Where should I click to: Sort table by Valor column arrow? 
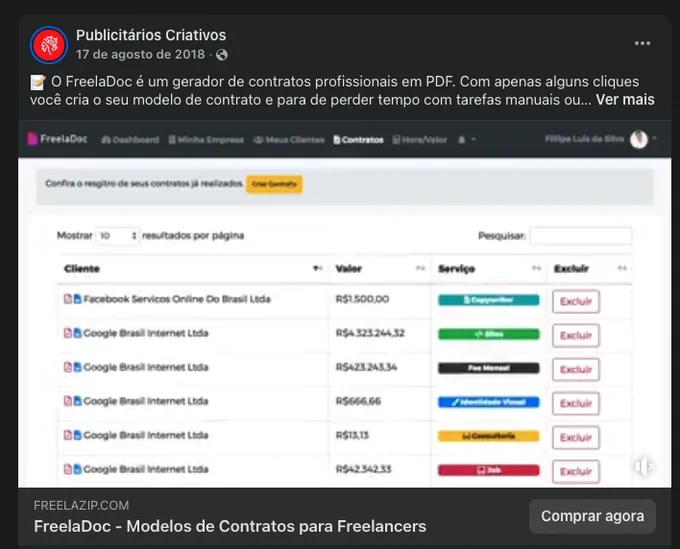[420, 268]
